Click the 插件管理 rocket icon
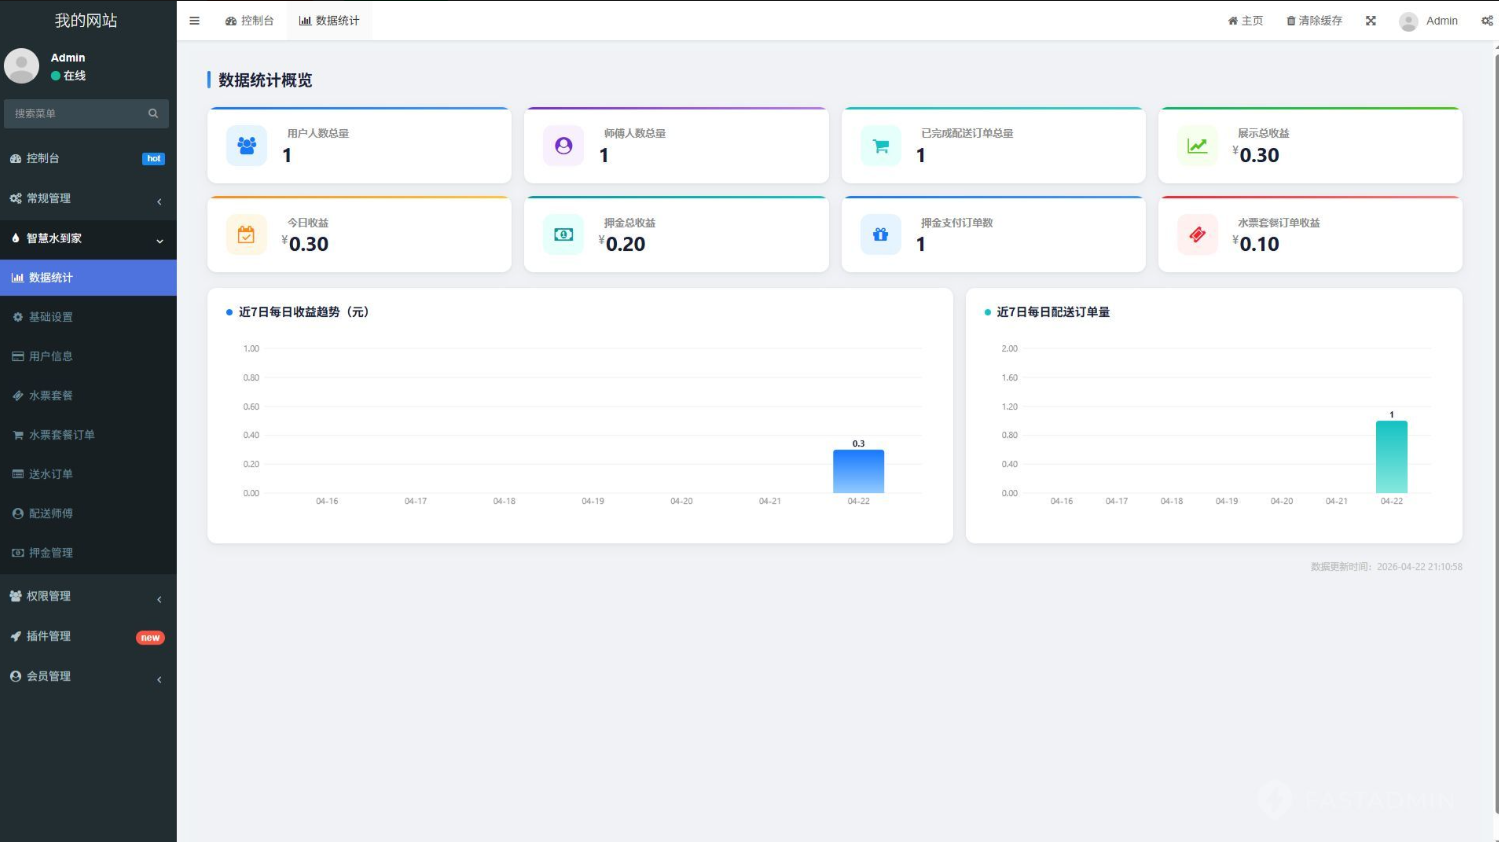The height and width of the screenshot is (842, 1499). [16, 636]
